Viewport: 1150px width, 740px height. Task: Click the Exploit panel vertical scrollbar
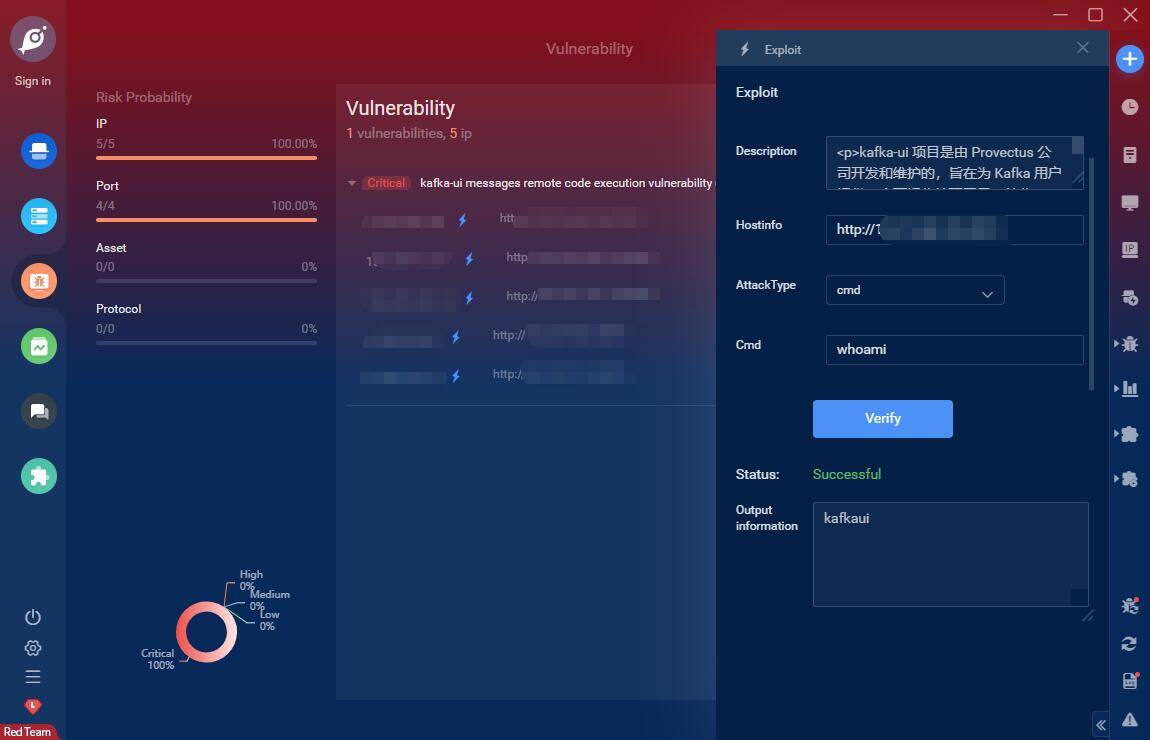click(x=1091, y=274)
